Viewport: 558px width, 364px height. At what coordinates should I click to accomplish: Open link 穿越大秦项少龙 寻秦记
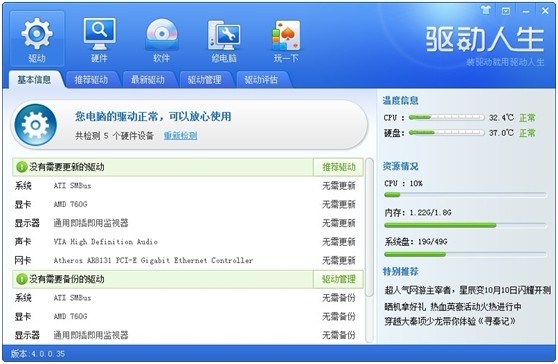tap(449, 321)
